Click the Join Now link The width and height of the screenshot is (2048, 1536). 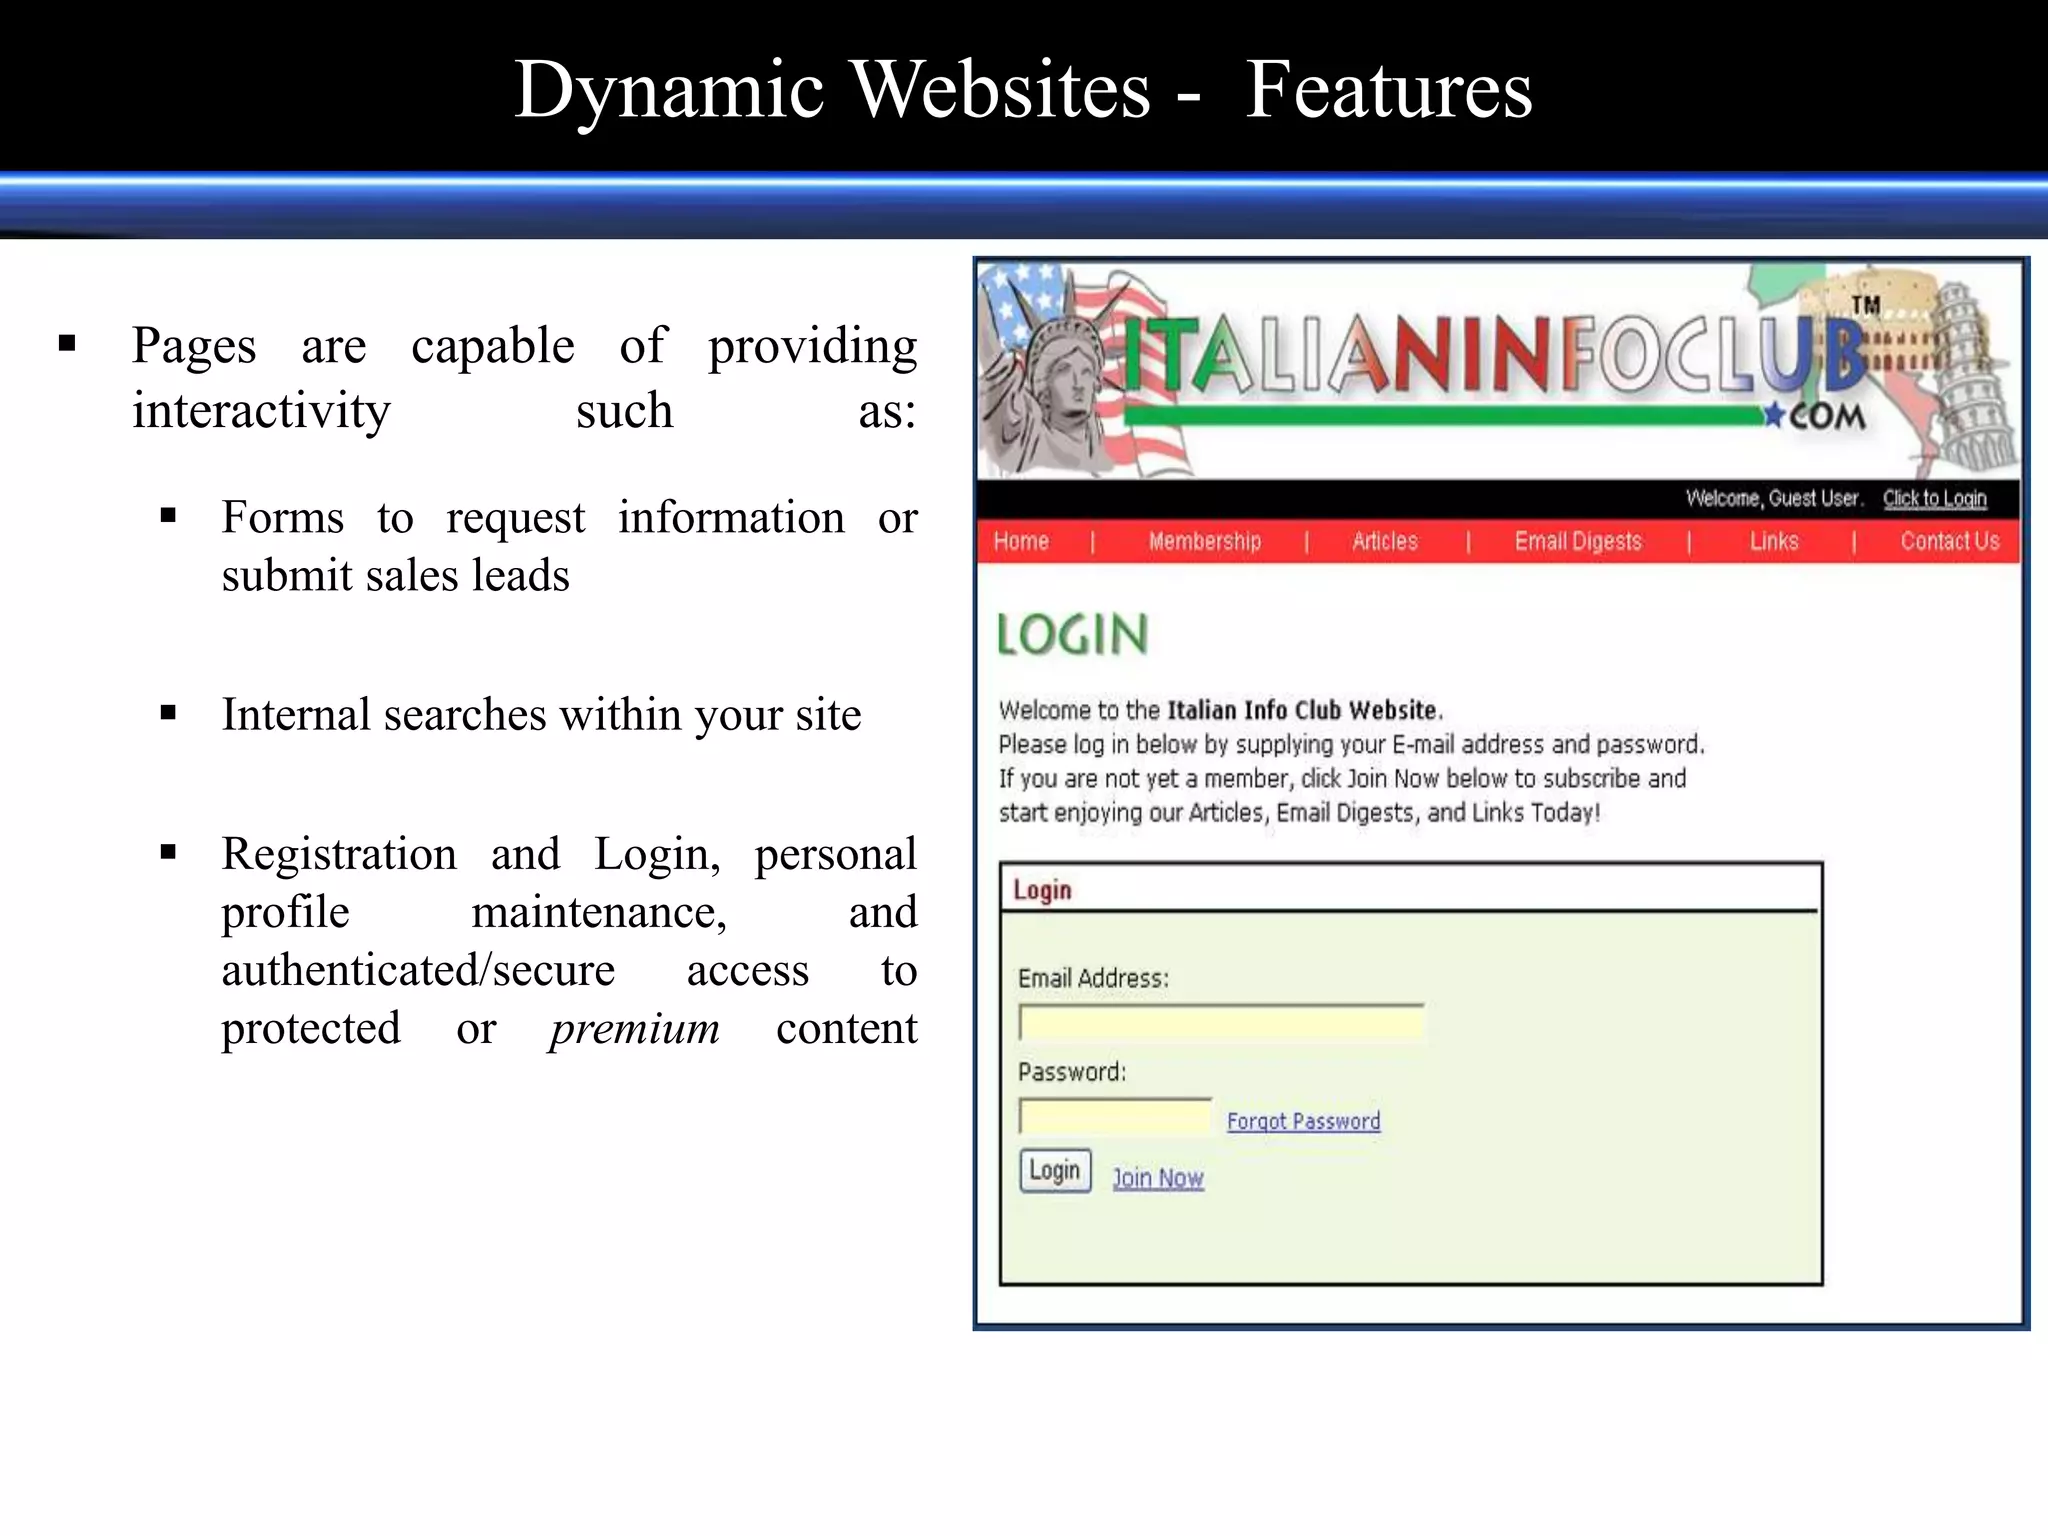(x=1158, y=1178)
